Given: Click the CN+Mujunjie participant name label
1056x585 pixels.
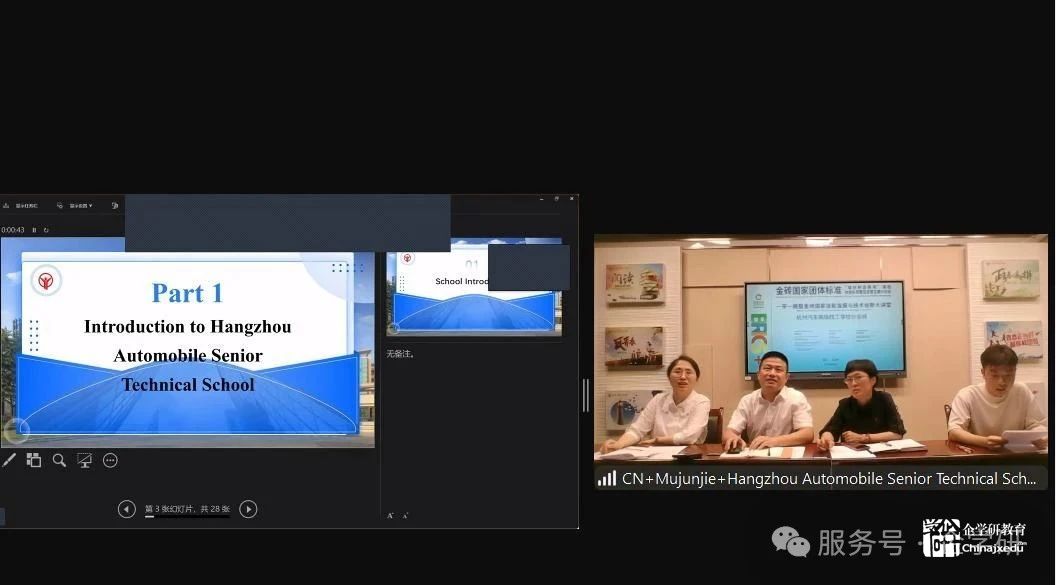Looking at the screenshot, I should coord(829,479).
